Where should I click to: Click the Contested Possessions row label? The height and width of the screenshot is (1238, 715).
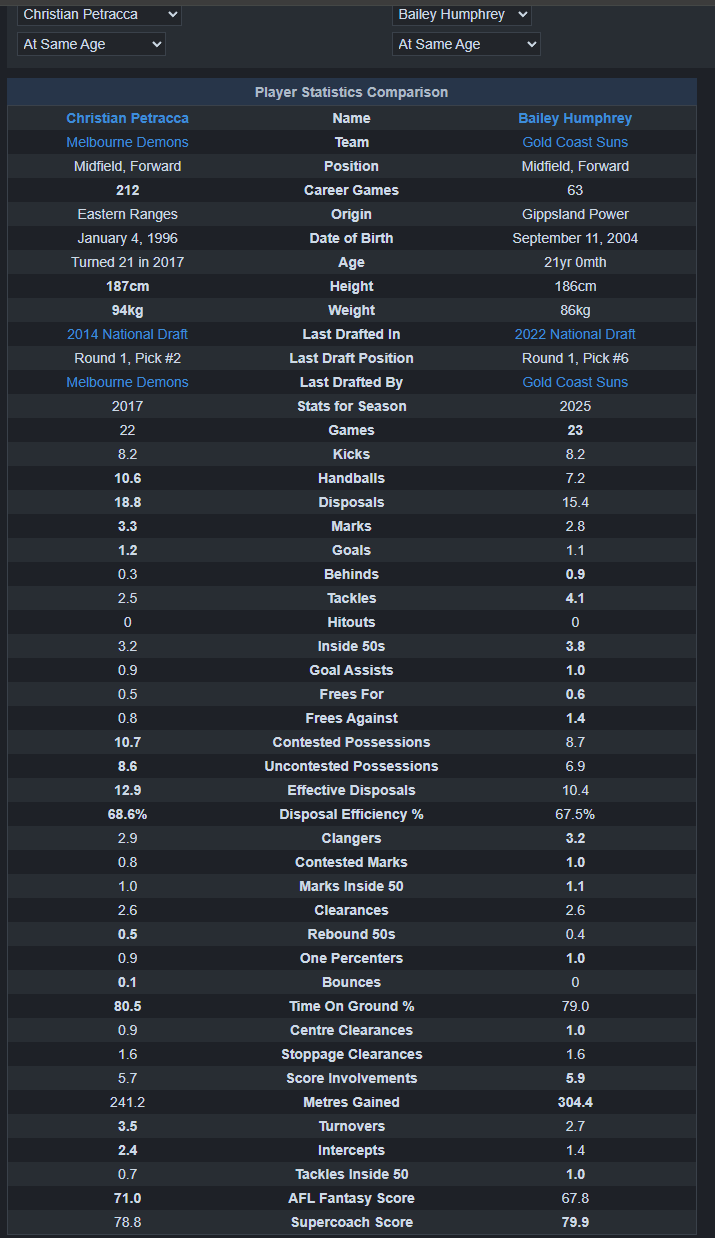click(x=351, y=742)
